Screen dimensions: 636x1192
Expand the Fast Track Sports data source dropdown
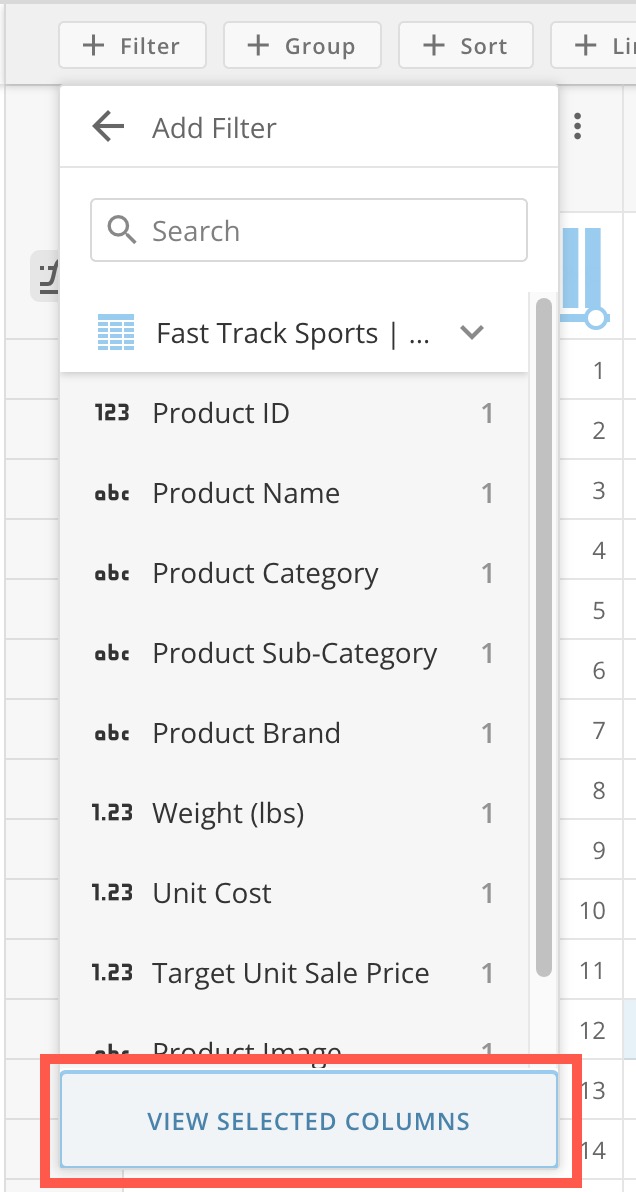pyautogui.click(x=471, y=333)
